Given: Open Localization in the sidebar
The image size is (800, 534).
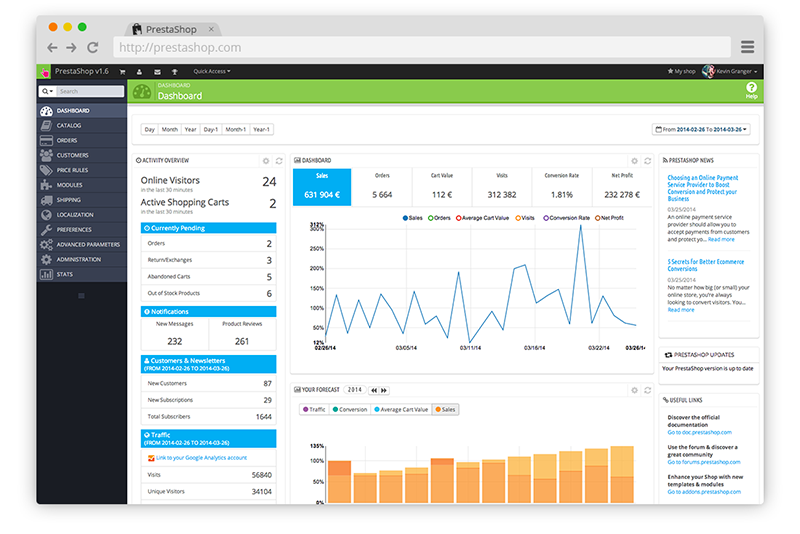Looking at the screenshot, I should tap(82, 215).
